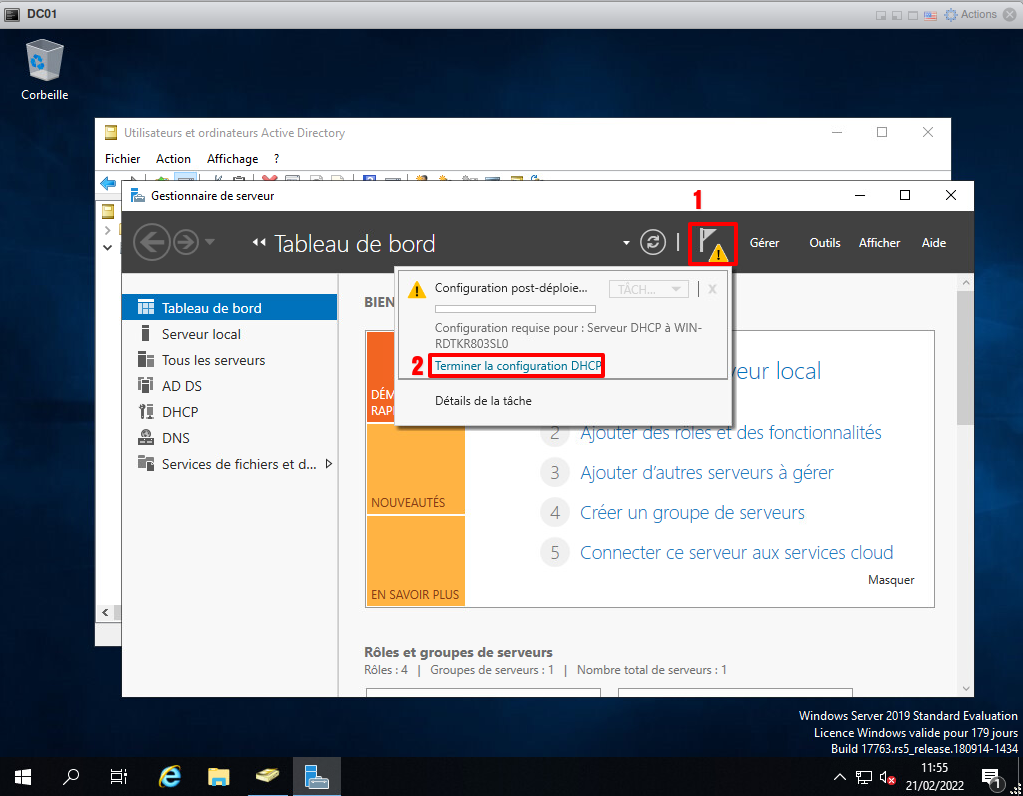Dismiss the post-deployment notification with X
Screen dimensions: 1023x796
[x=712, y=289]
